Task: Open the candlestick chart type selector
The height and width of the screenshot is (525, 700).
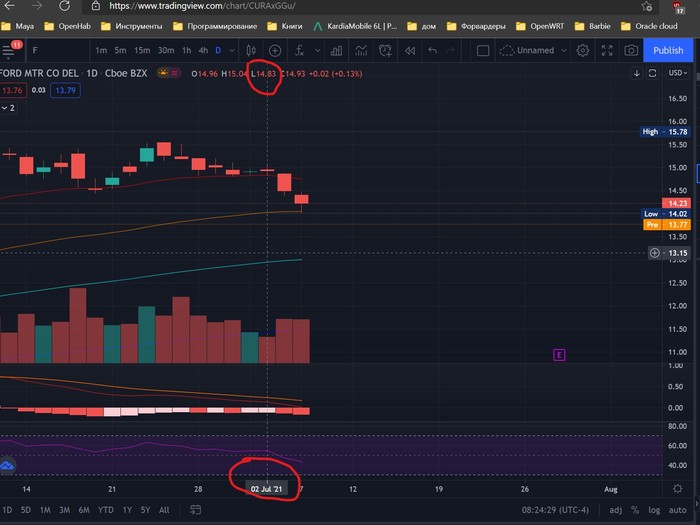Action: tap(251, 50)
